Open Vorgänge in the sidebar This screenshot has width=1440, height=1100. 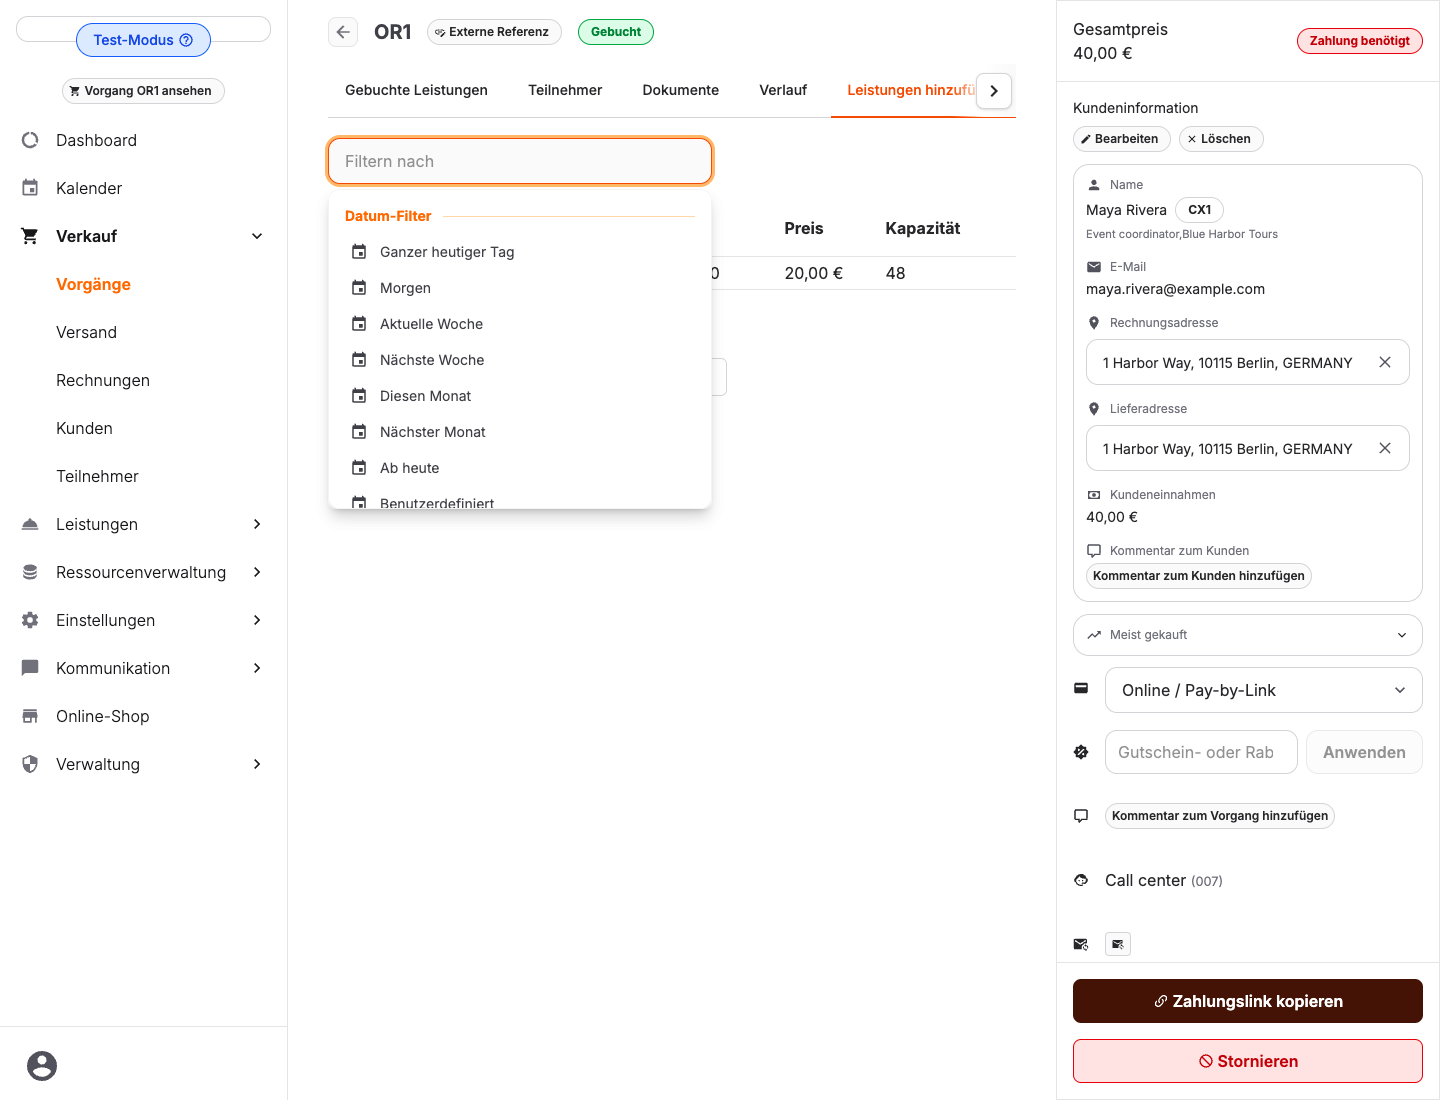click(x=94, y=284)
